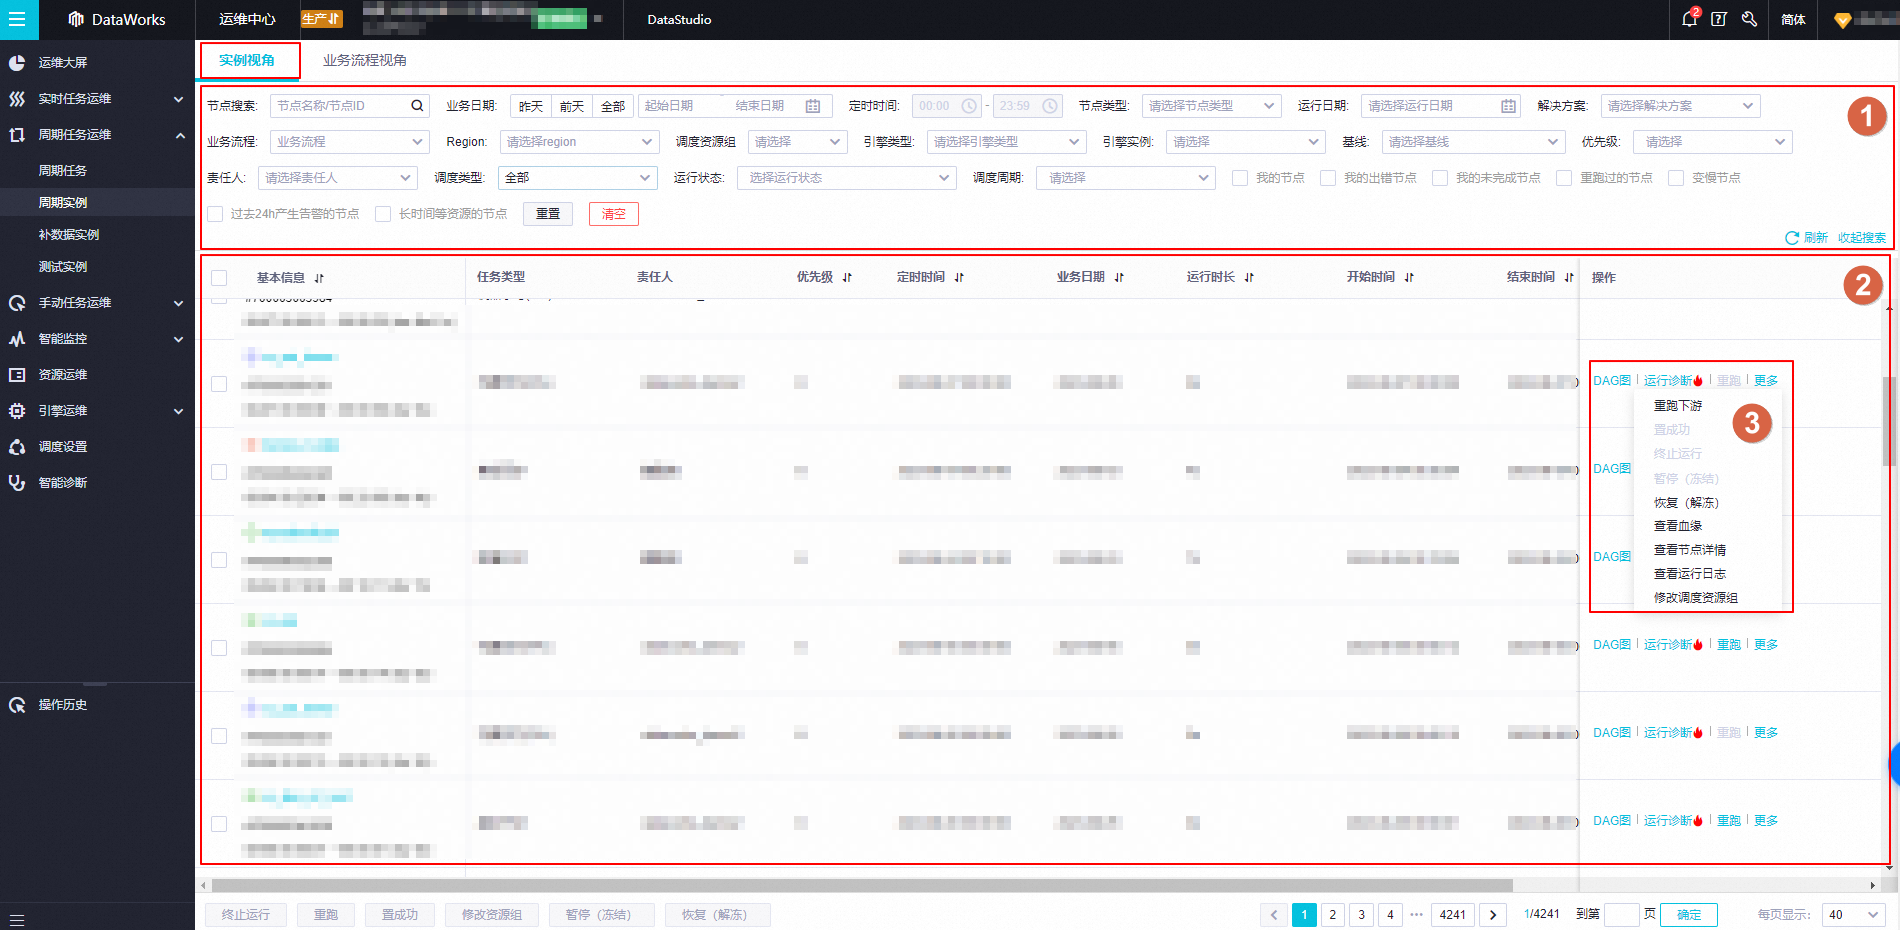Check the 我的节点 checkbox
The height and width of the screenshot is (930, 1900).
pyautogui.click(x=1240, y=178)
